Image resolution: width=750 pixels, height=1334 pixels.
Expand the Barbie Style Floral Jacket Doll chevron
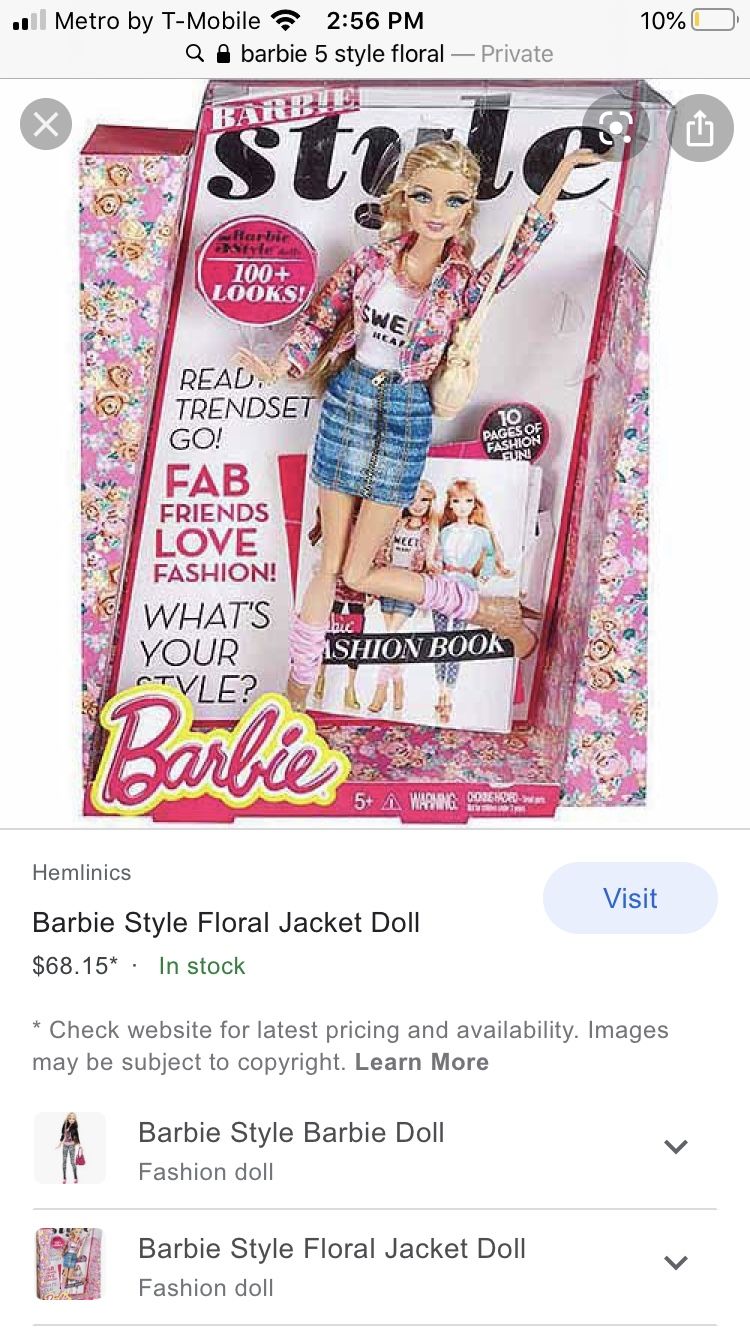tap(676, 1263)
